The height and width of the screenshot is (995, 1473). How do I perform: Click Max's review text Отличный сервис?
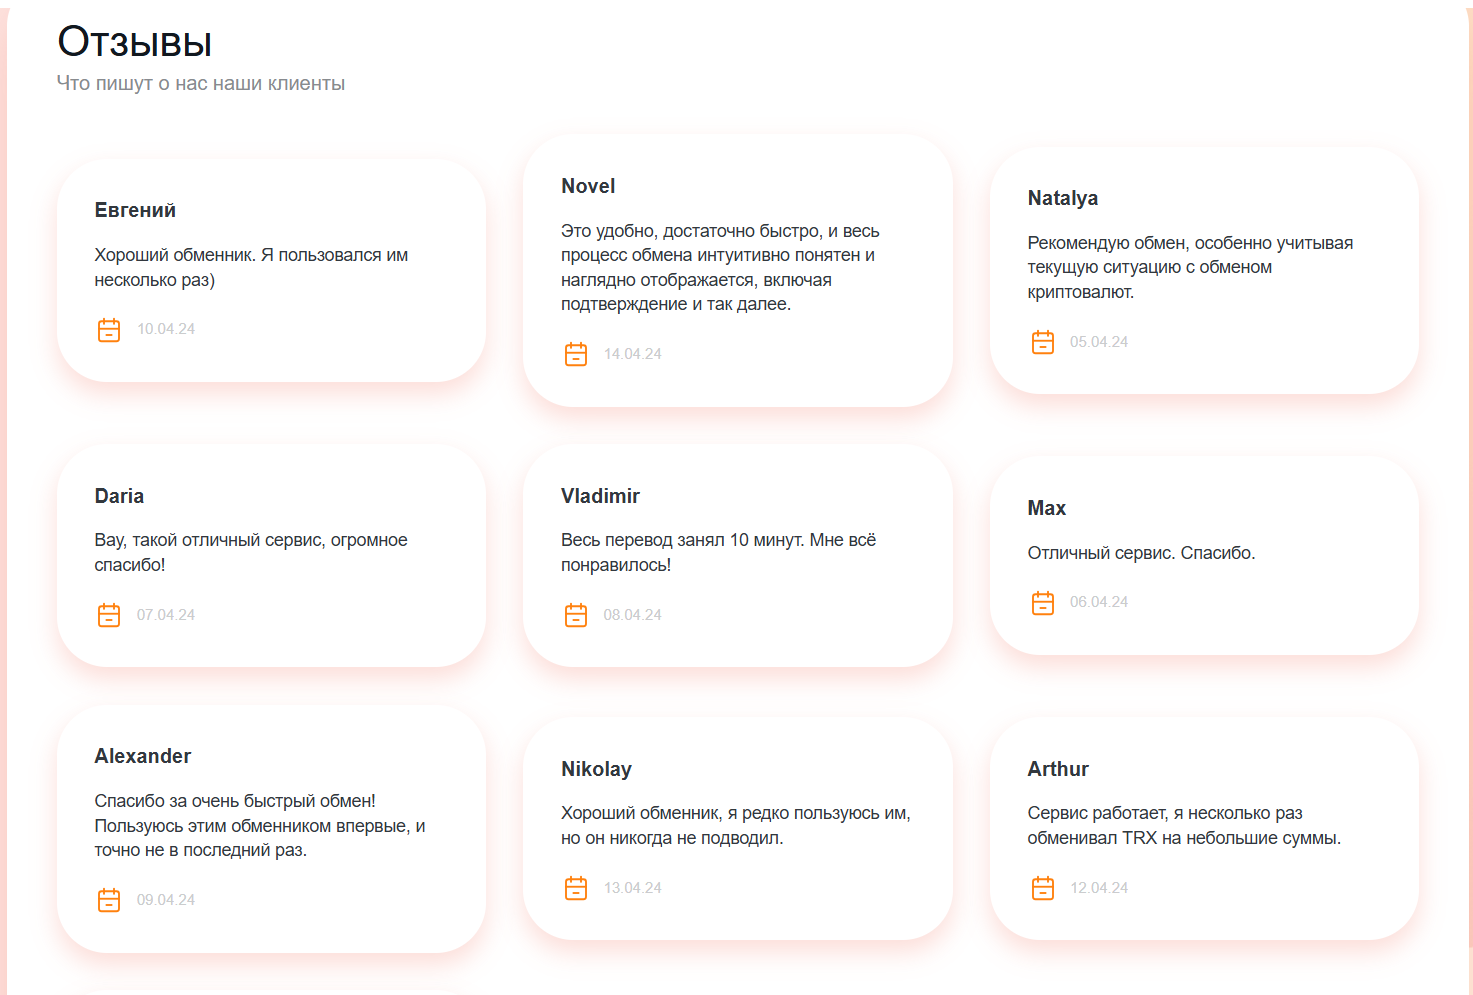[x=1141, y=553]
